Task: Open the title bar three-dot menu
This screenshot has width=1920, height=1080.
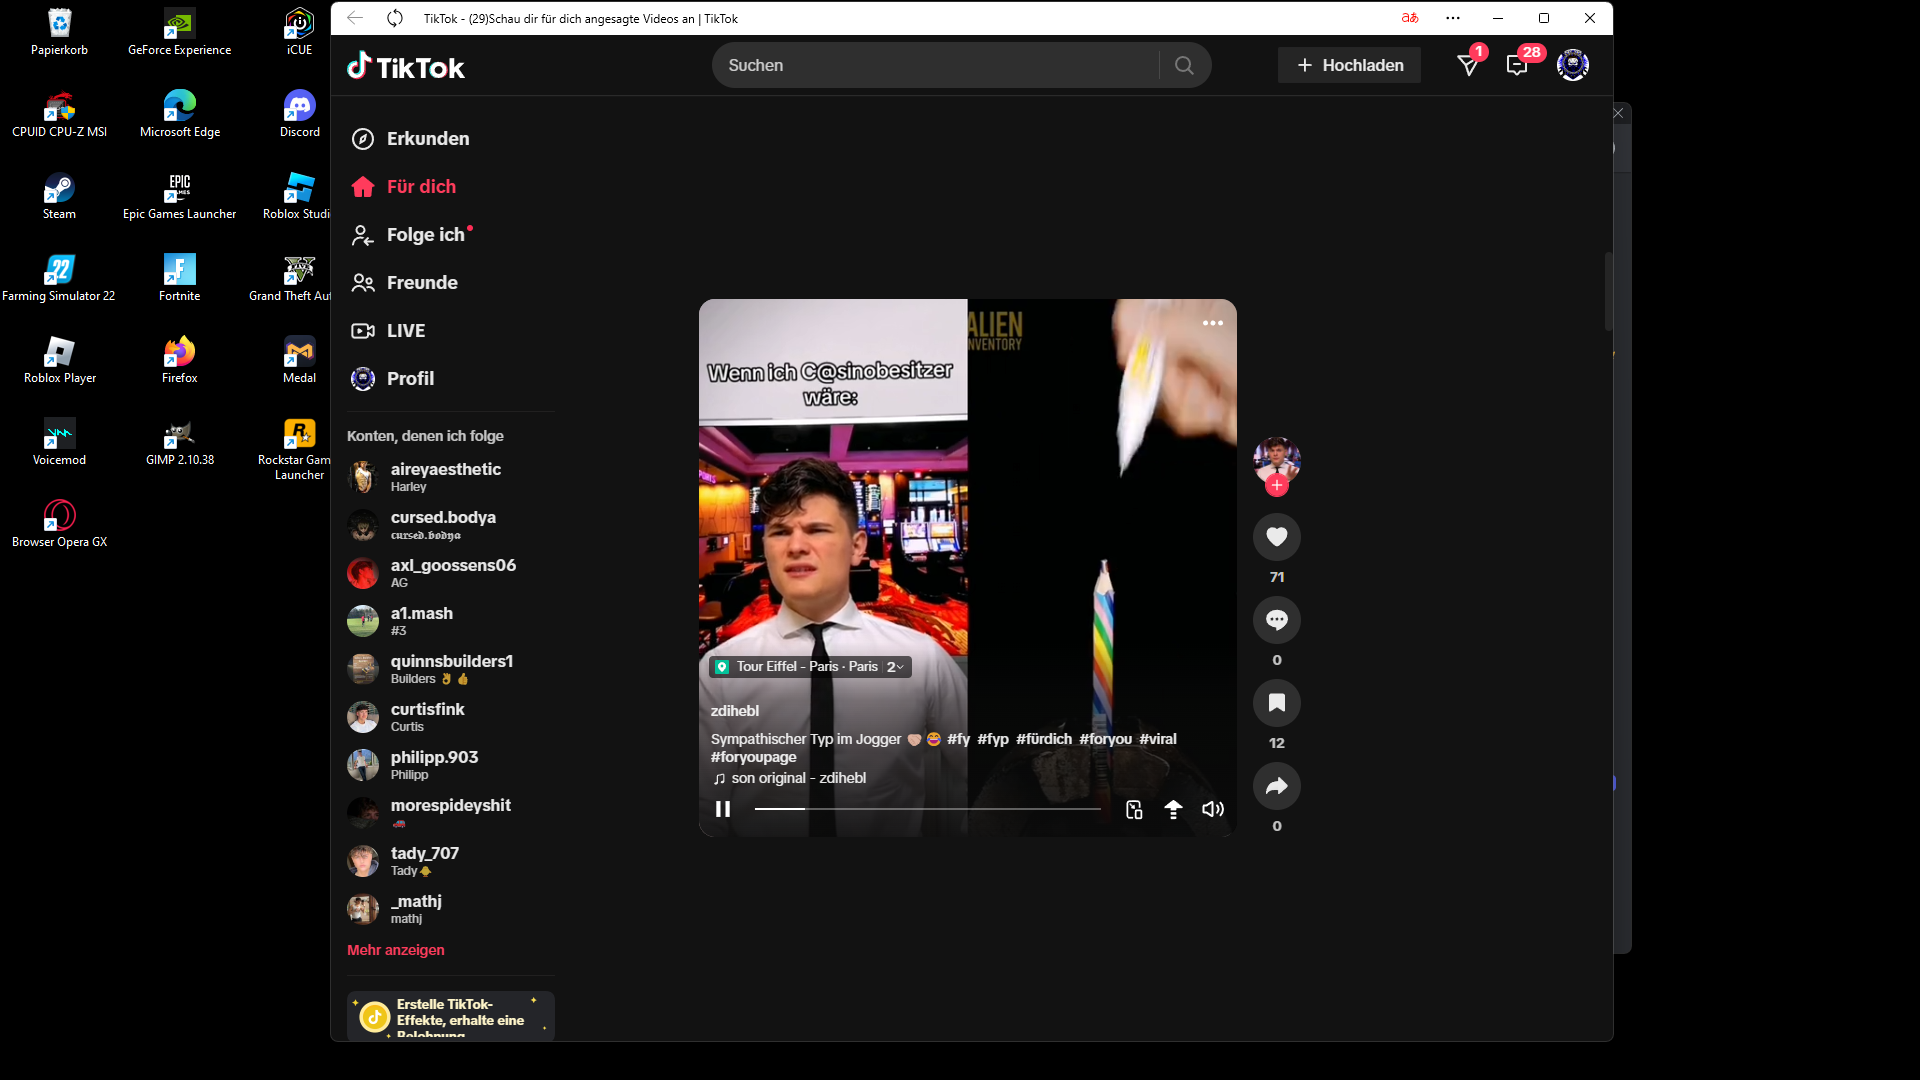Action: pos(1453,18)
